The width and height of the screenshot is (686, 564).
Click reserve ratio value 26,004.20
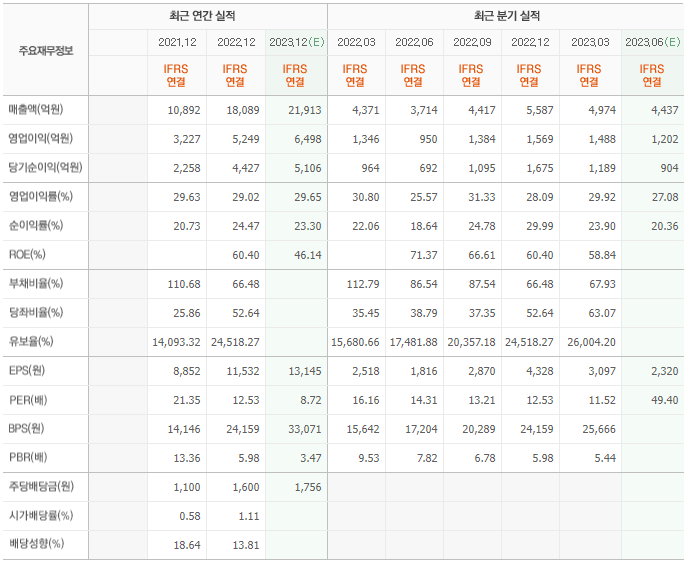click(591, 342)
